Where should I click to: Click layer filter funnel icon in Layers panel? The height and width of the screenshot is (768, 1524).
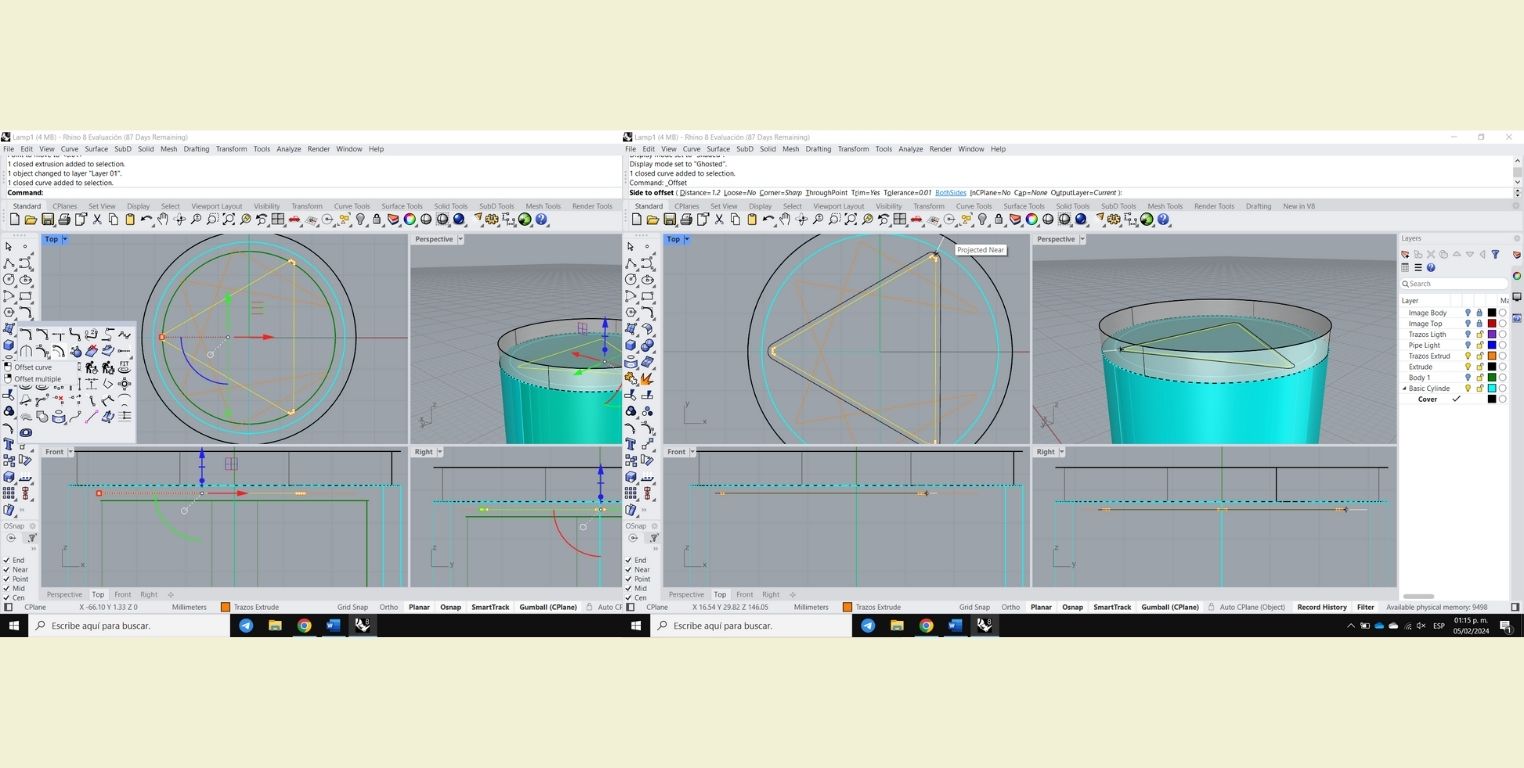pyautogui.click(x=1495, y=254)
